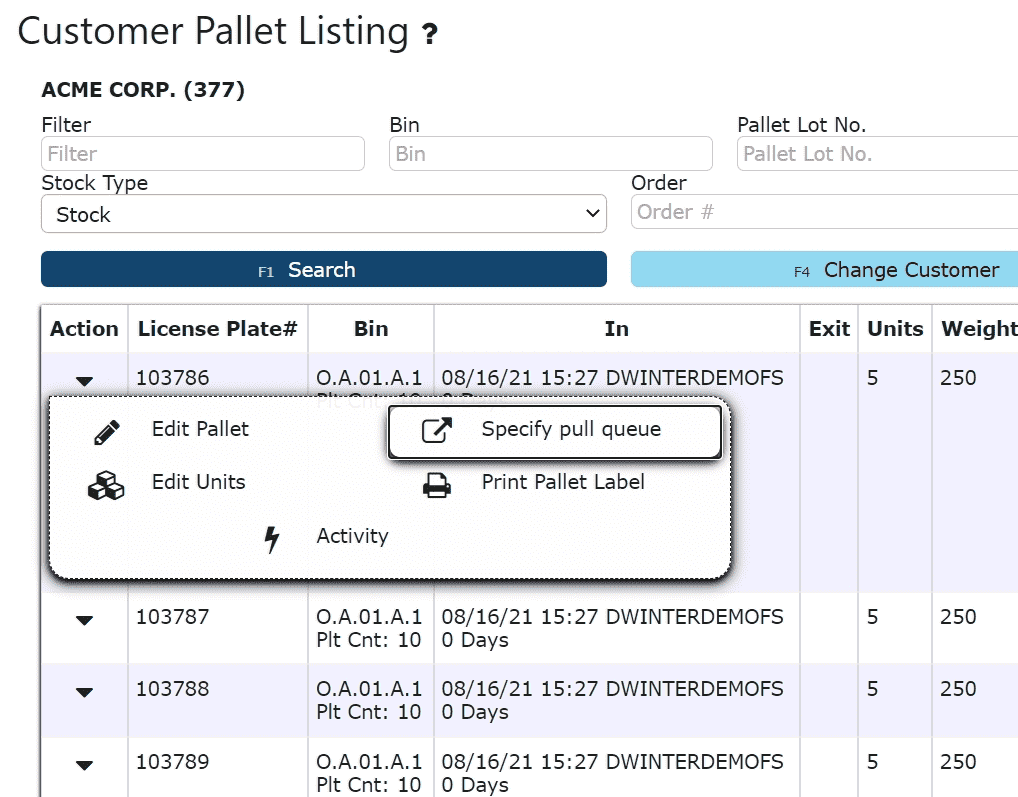Viewport: 1018px width, 797px height.
Task: Click the License Plate# column header
Action: pos(218,329)
